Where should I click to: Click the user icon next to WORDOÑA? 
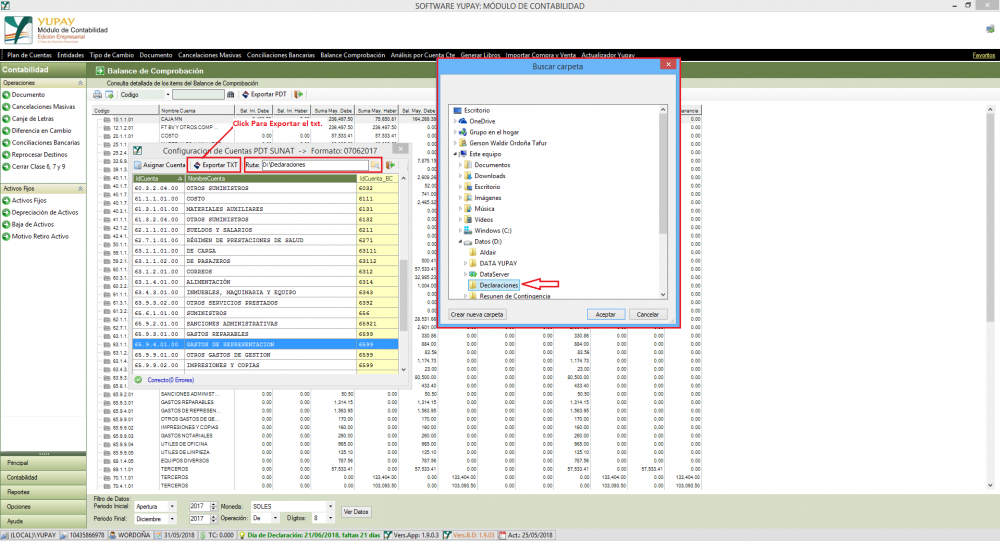[x=112, y=535]
